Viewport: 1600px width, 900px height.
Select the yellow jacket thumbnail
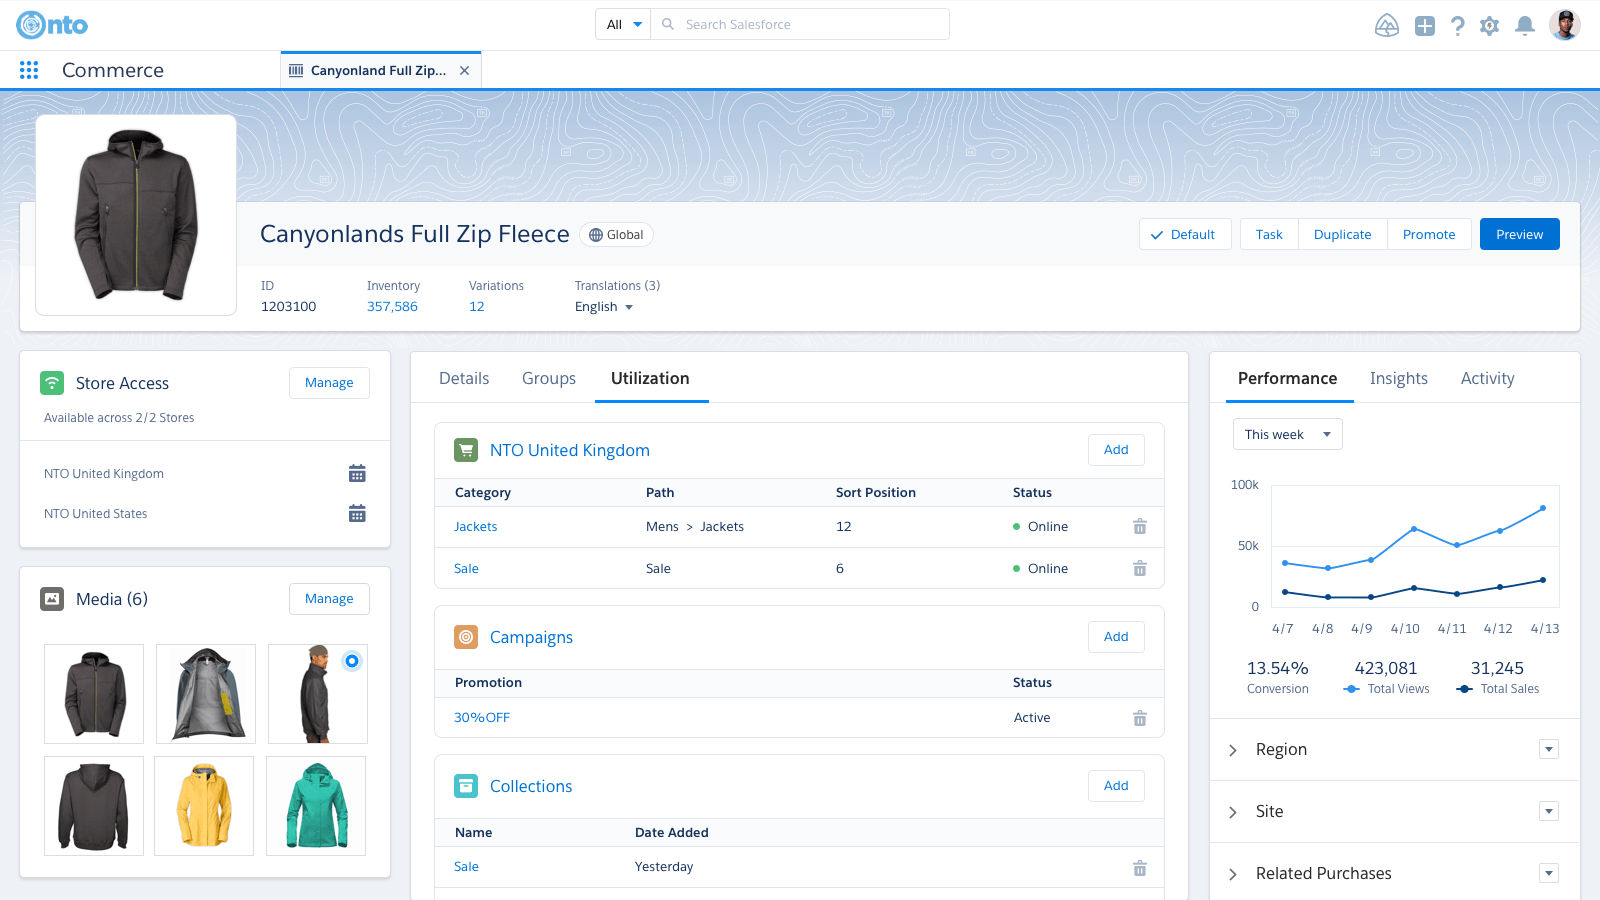(204, 806)
